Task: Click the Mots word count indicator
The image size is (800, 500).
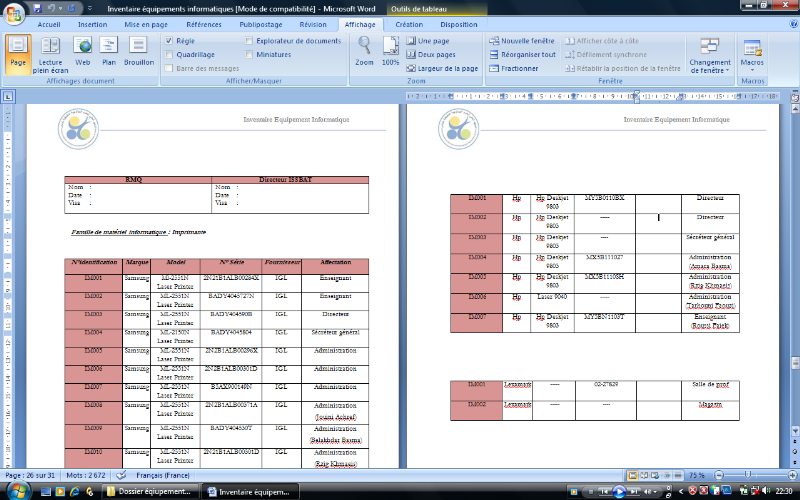Action: pos(86,475)
